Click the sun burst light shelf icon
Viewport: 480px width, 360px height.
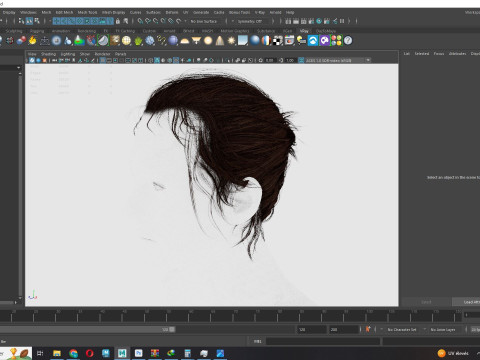click(231, 41)
